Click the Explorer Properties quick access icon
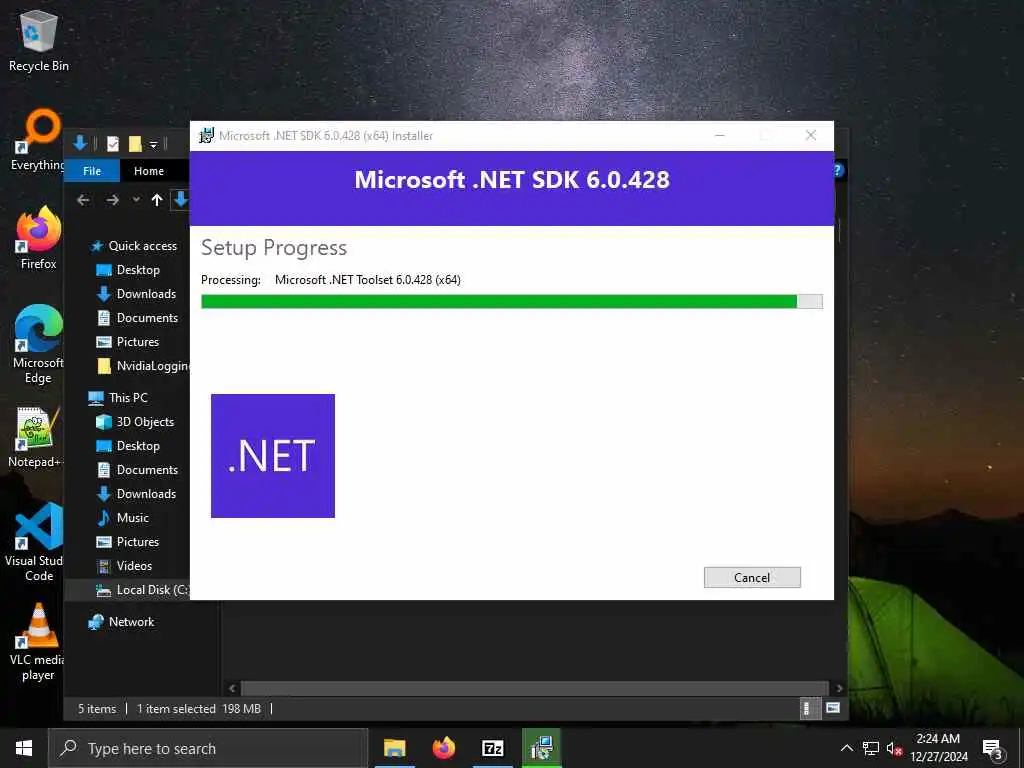 coord(113,144)
